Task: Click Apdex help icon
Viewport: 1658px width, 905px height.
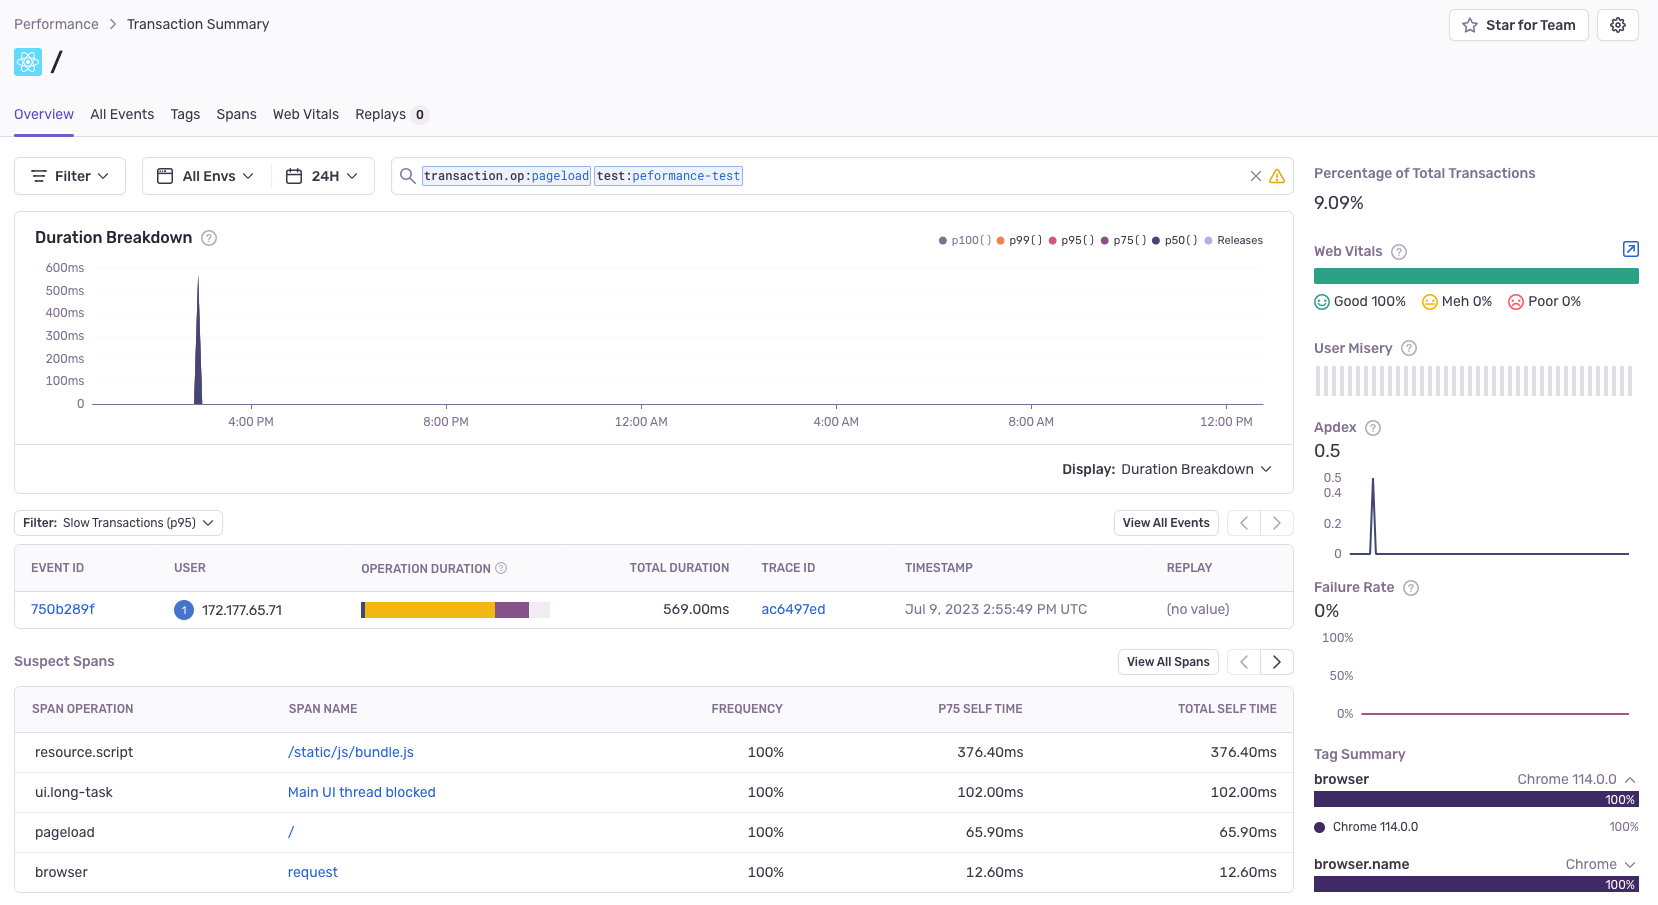Action: point(1373,428)
